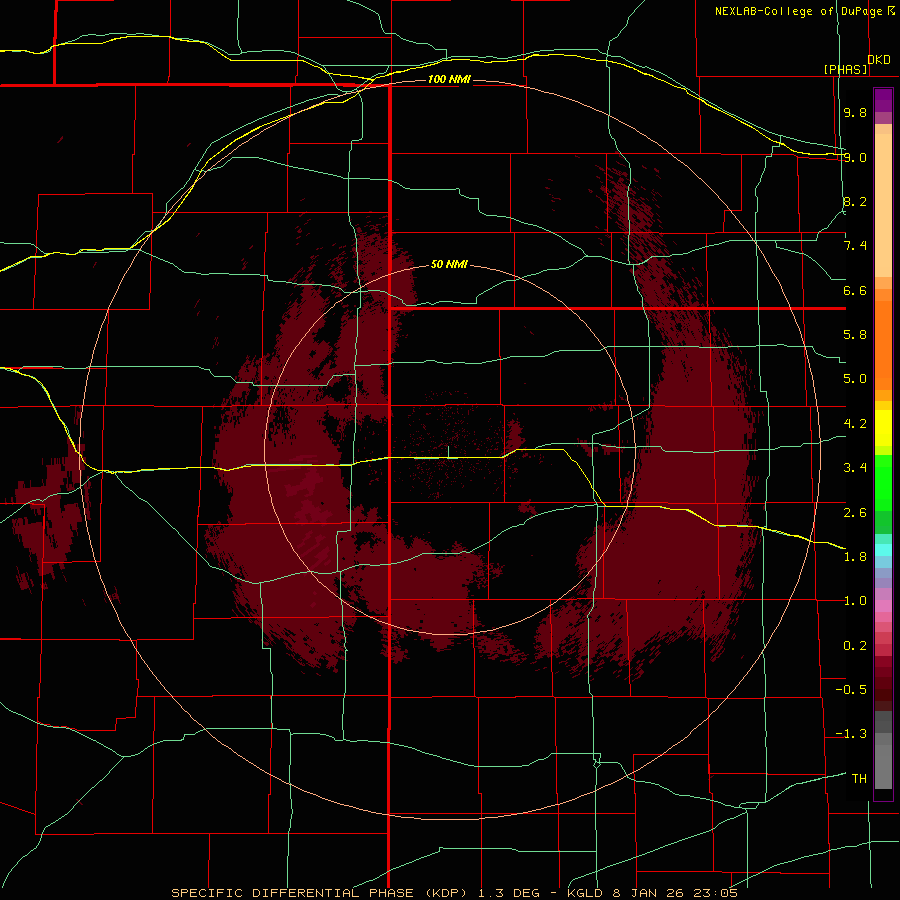Viewport: 900px width, 900px height.
Task: Click the 6.6 value on the color scale
Action: point(855,290)
